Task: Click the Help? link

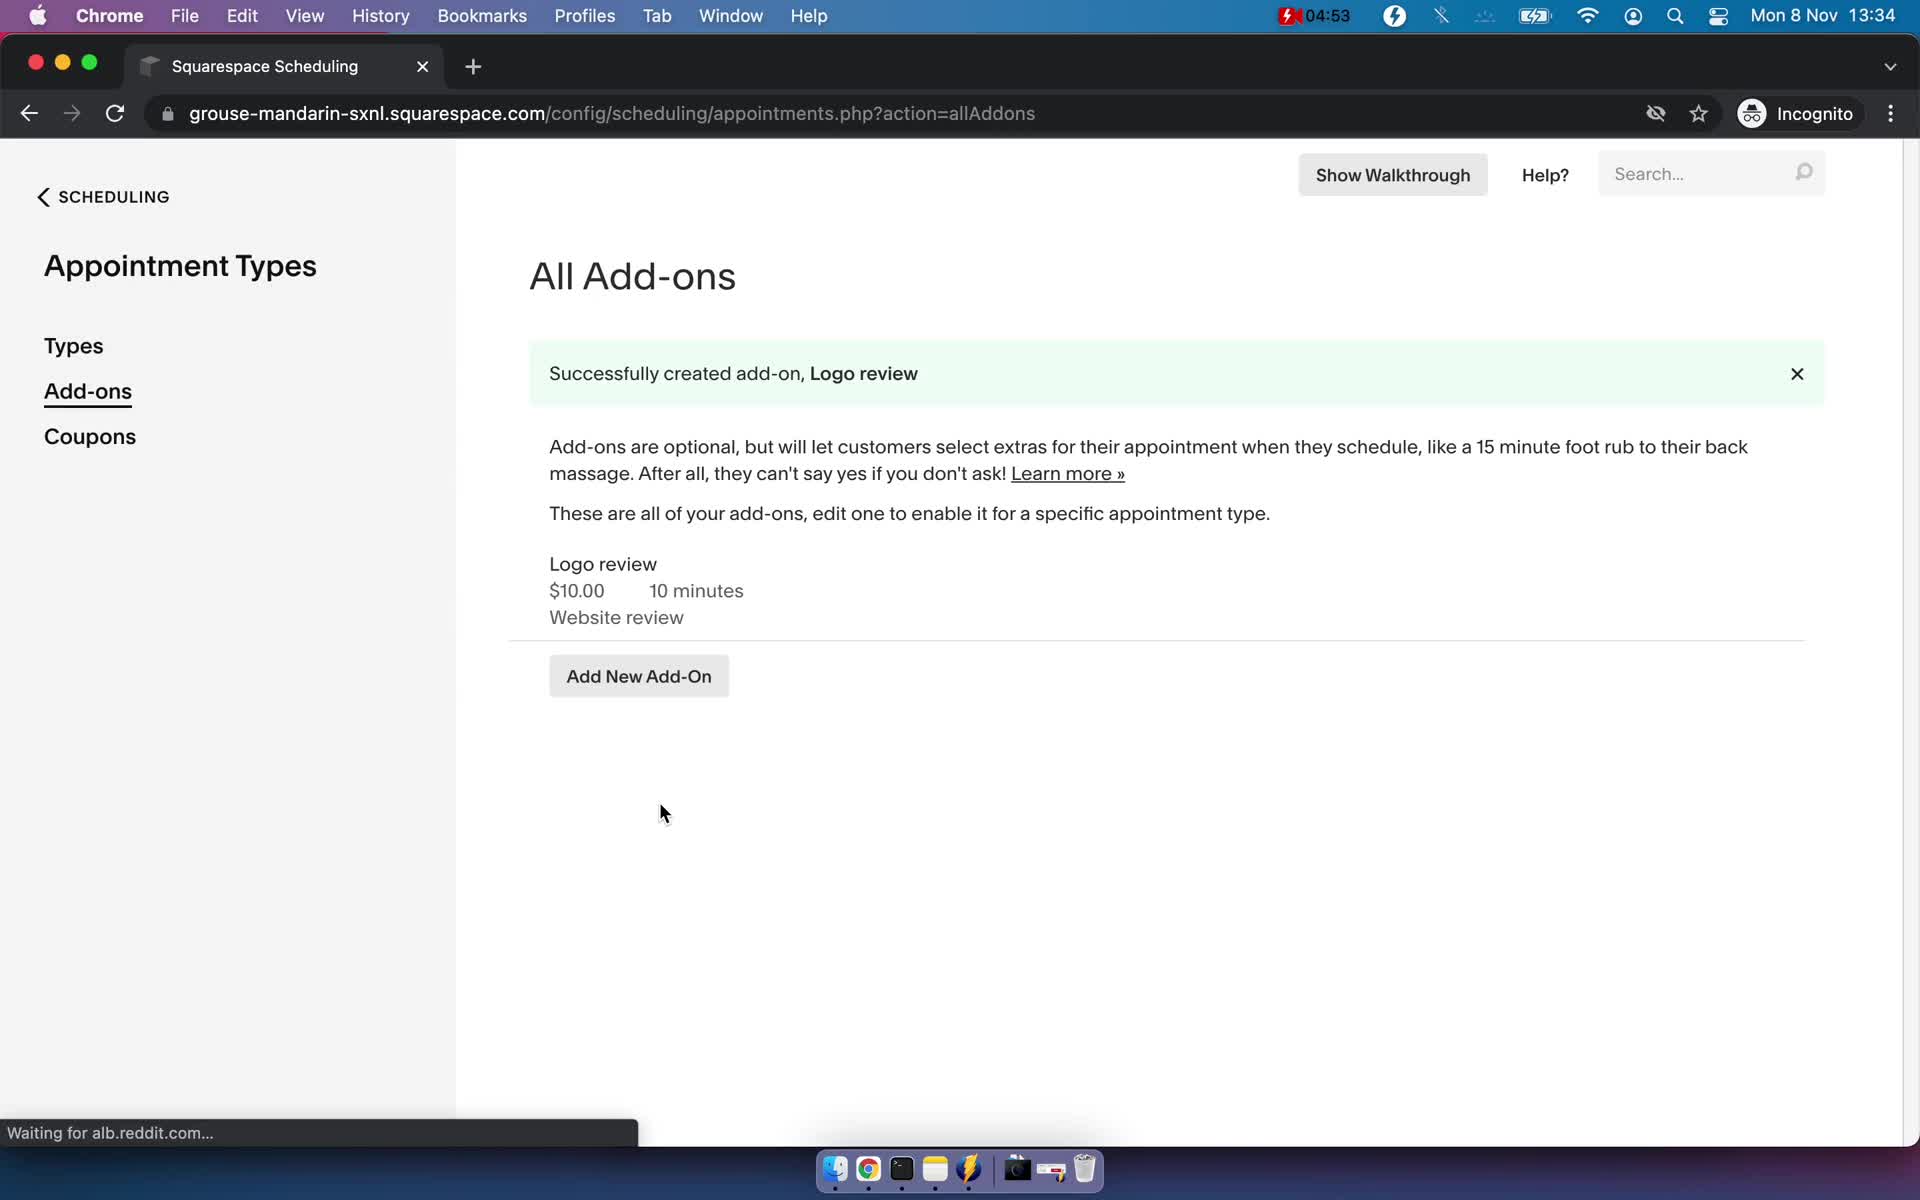Action: pyautogui.click(x=1545, y=175)
